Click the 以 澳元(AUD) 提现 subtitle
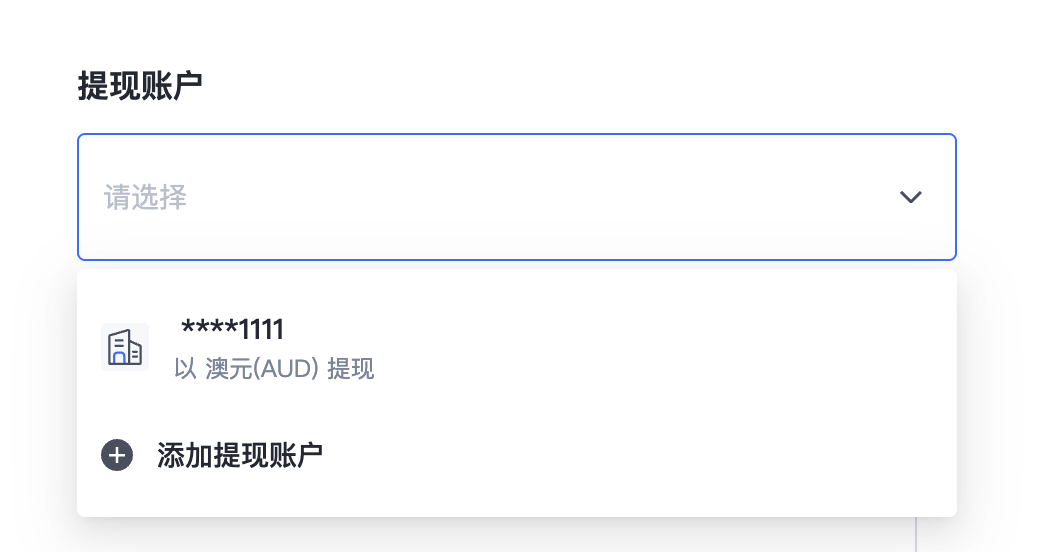 [x=274, y=368]
